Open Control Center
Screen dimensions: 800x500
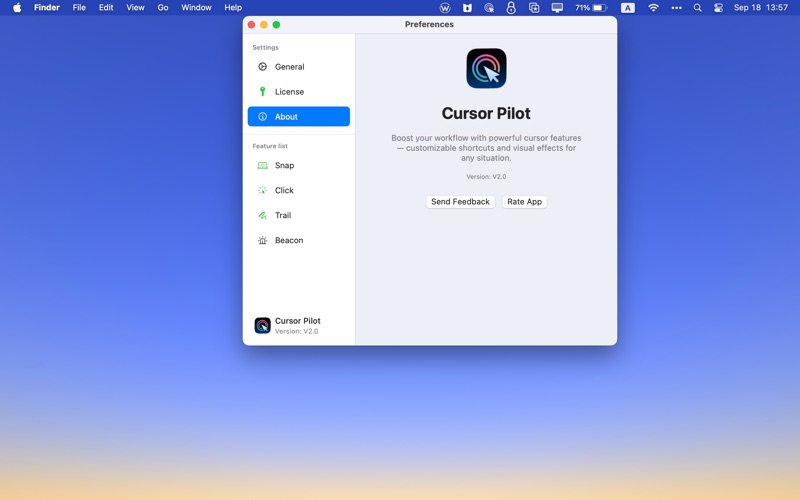coord(718,8)
